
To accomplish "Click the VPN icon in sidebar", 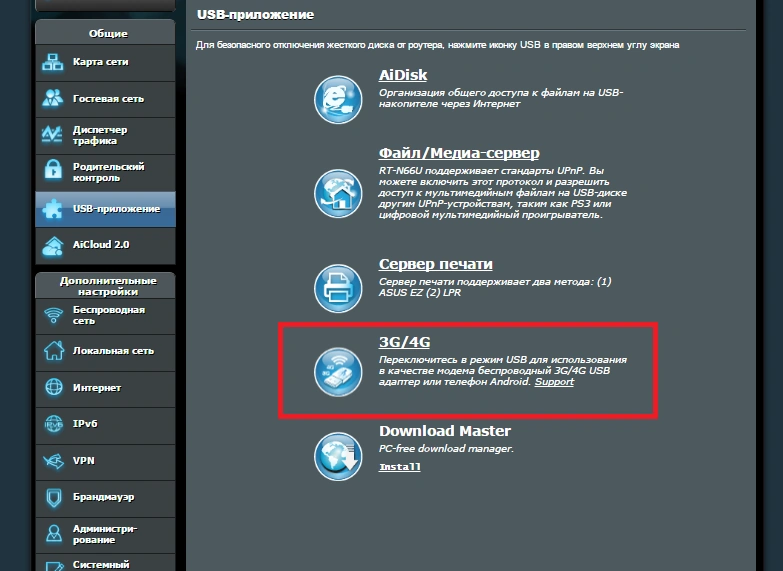I will (x=54, y=461).
